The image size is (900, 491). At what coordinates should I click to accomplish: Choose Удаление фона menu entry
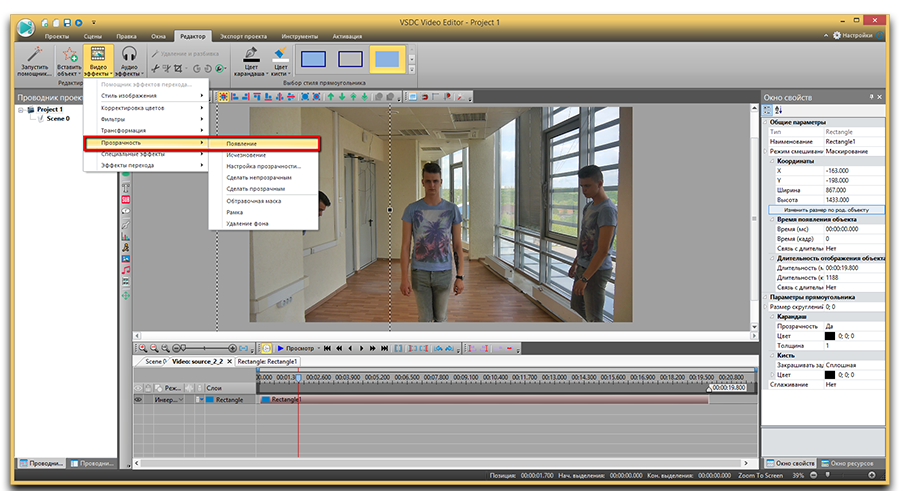click(x=263, y=223)
